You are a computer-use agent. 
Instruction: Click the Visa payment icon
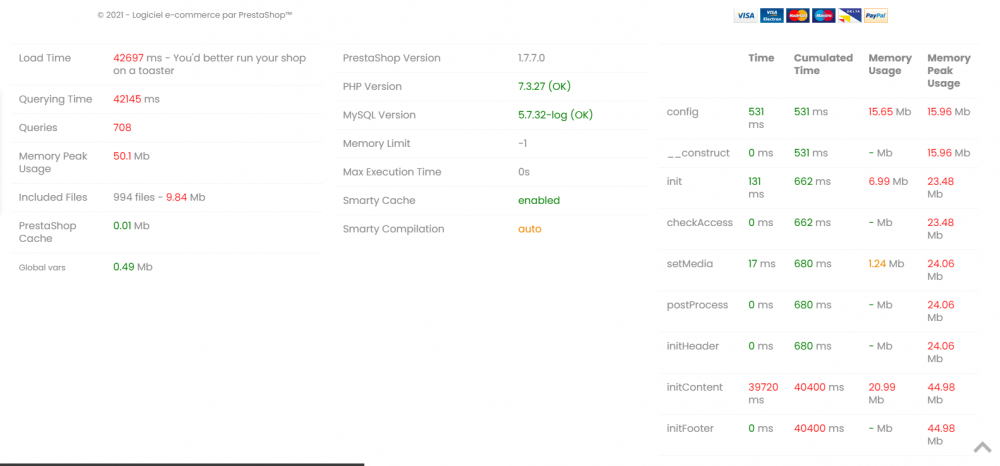pyautogui.click(x=745, y=16)
